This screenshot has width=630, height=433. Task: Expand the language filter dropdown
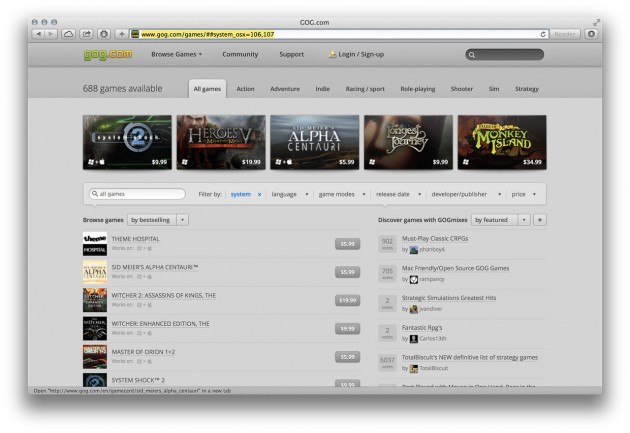[290, 194]
